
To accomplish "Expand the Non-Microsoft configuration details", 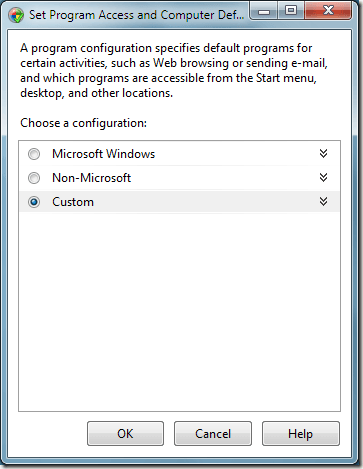I will [323, 177].
